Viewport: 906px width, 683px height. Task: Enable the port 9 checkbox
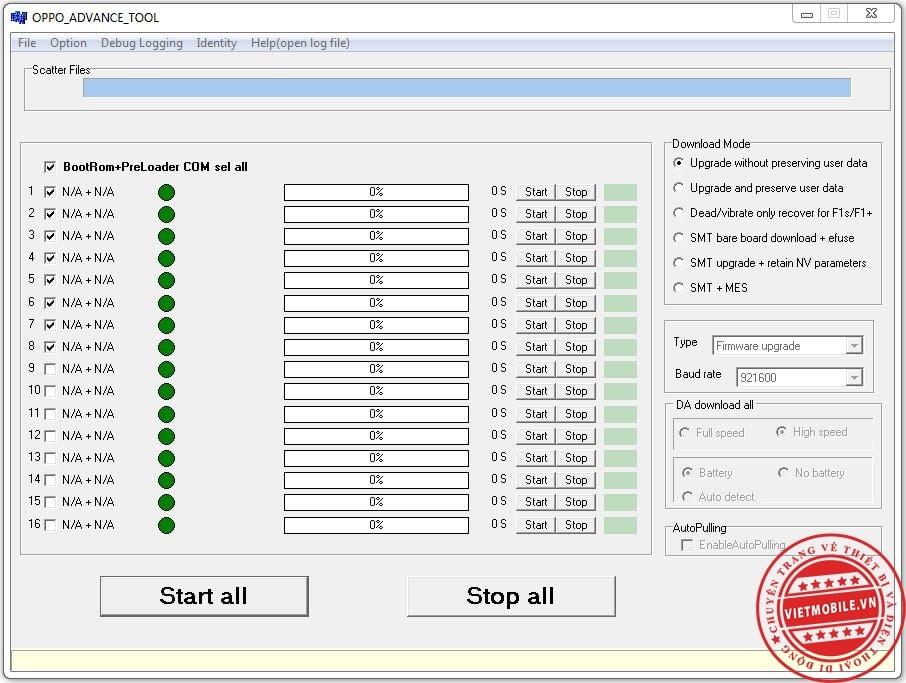click(50, 369)
